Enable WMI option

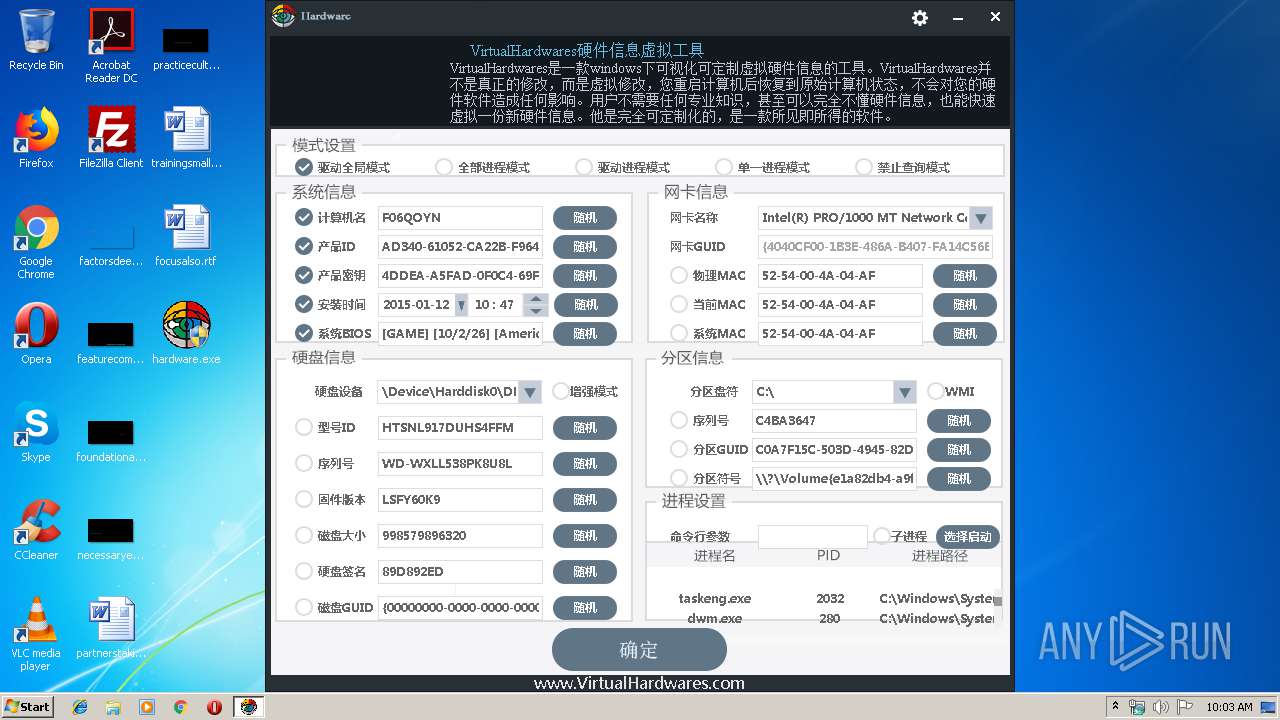click(936, 391)
